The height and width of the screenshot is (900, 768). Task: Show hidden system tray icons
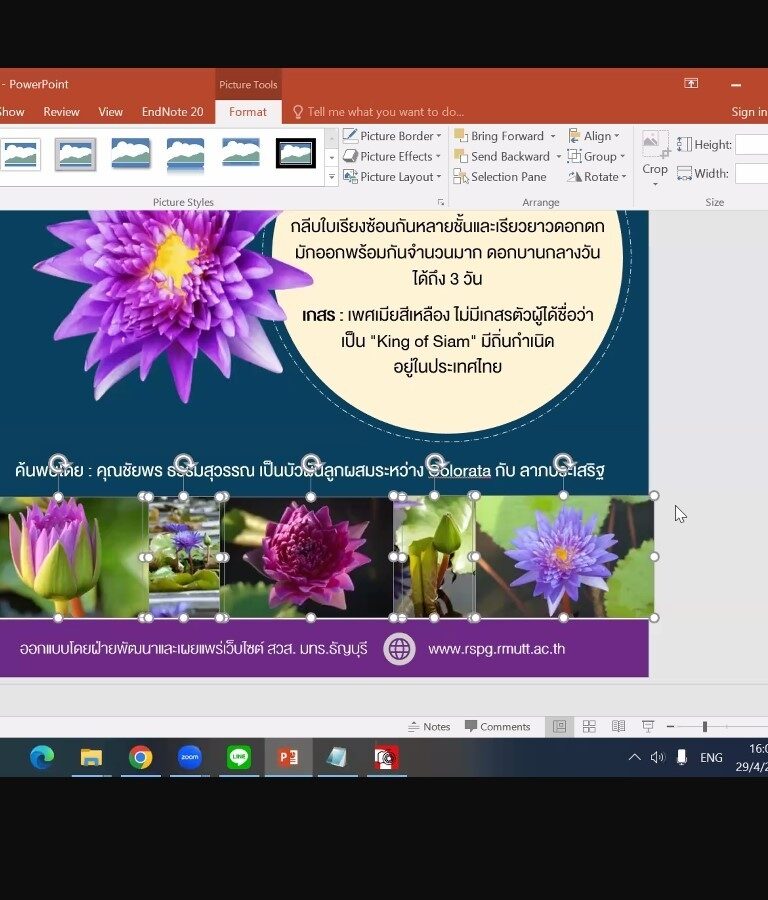(634, 758)
